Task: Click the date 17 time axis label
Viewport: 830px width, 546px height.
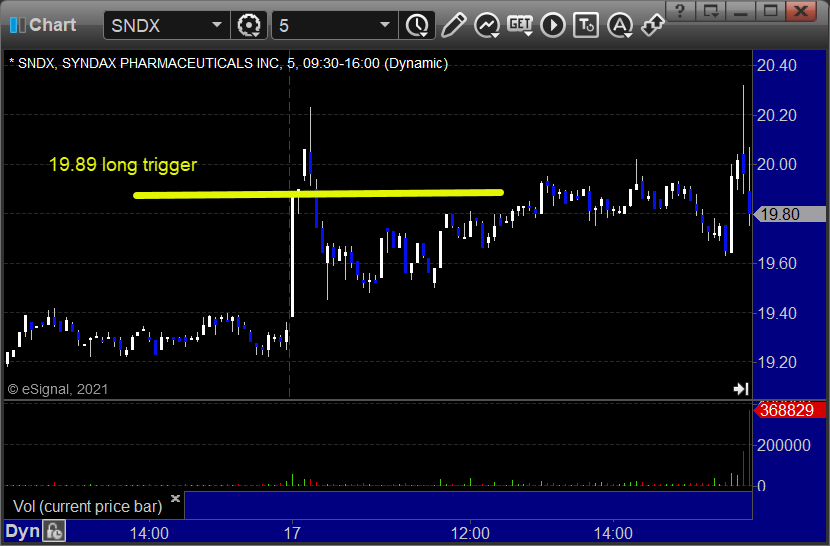Action: (x=292, y=533)
